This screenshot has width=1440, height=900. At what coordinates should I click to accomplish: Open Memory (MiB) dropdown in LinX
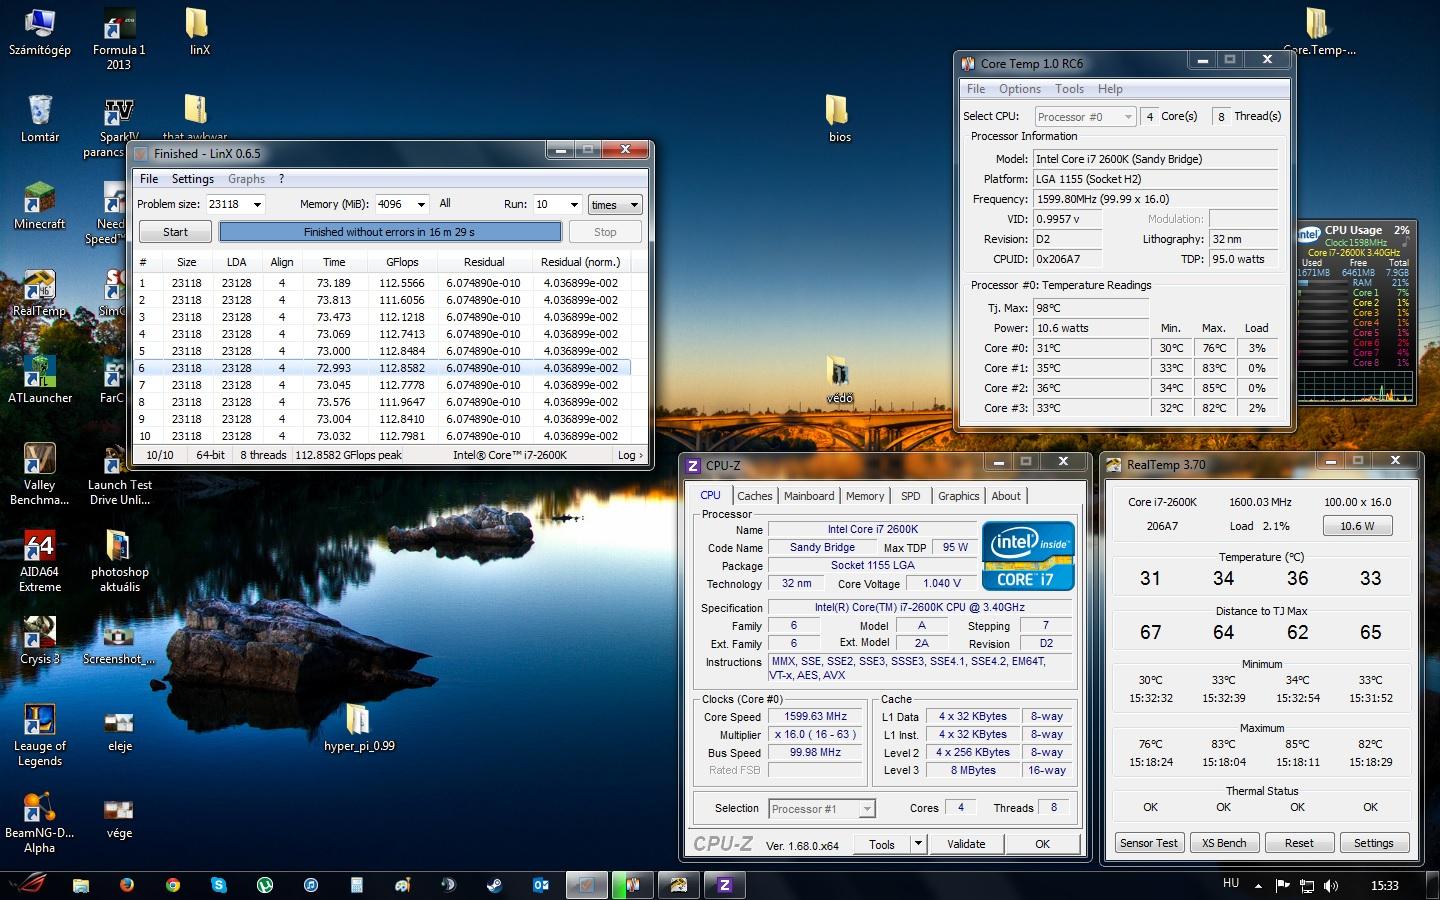(x=421, y=204)
